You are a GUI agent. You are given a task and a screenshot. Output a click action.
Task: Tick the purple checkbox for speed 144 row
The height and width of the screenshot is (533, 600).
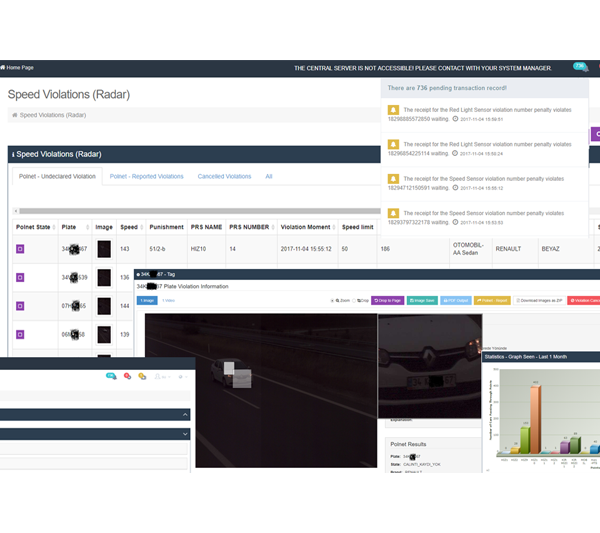pos(20,306)
